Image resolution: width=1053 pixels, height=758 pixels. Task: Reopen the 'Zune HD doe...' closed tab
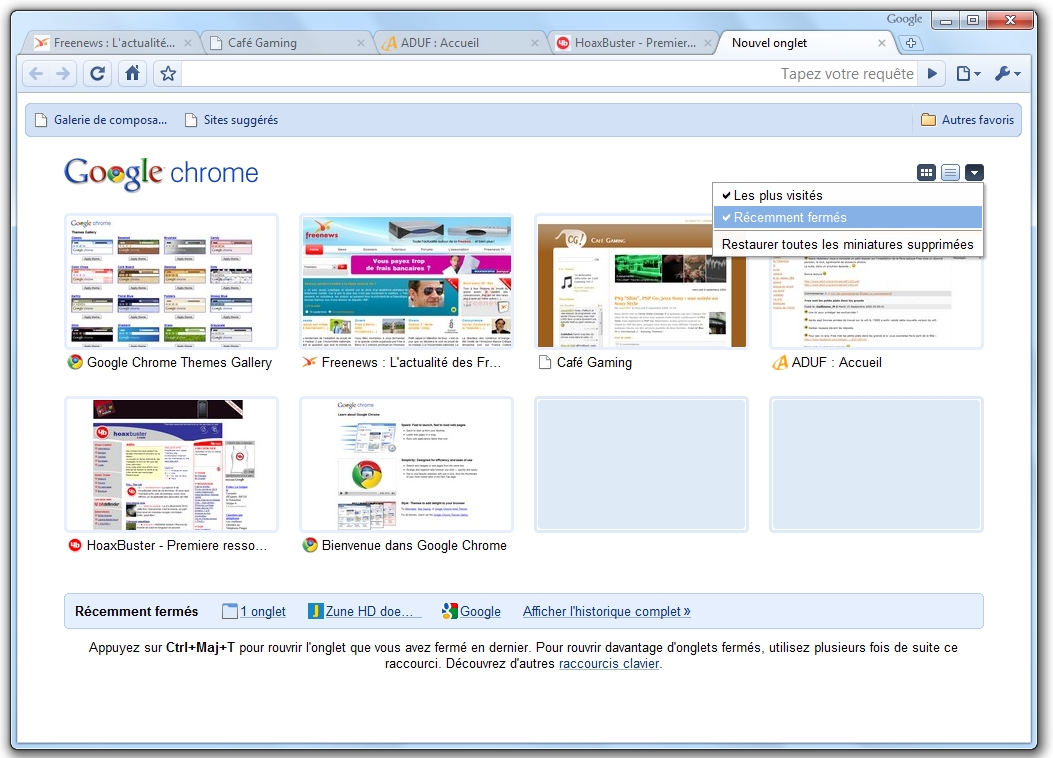[x=365, y=612]
